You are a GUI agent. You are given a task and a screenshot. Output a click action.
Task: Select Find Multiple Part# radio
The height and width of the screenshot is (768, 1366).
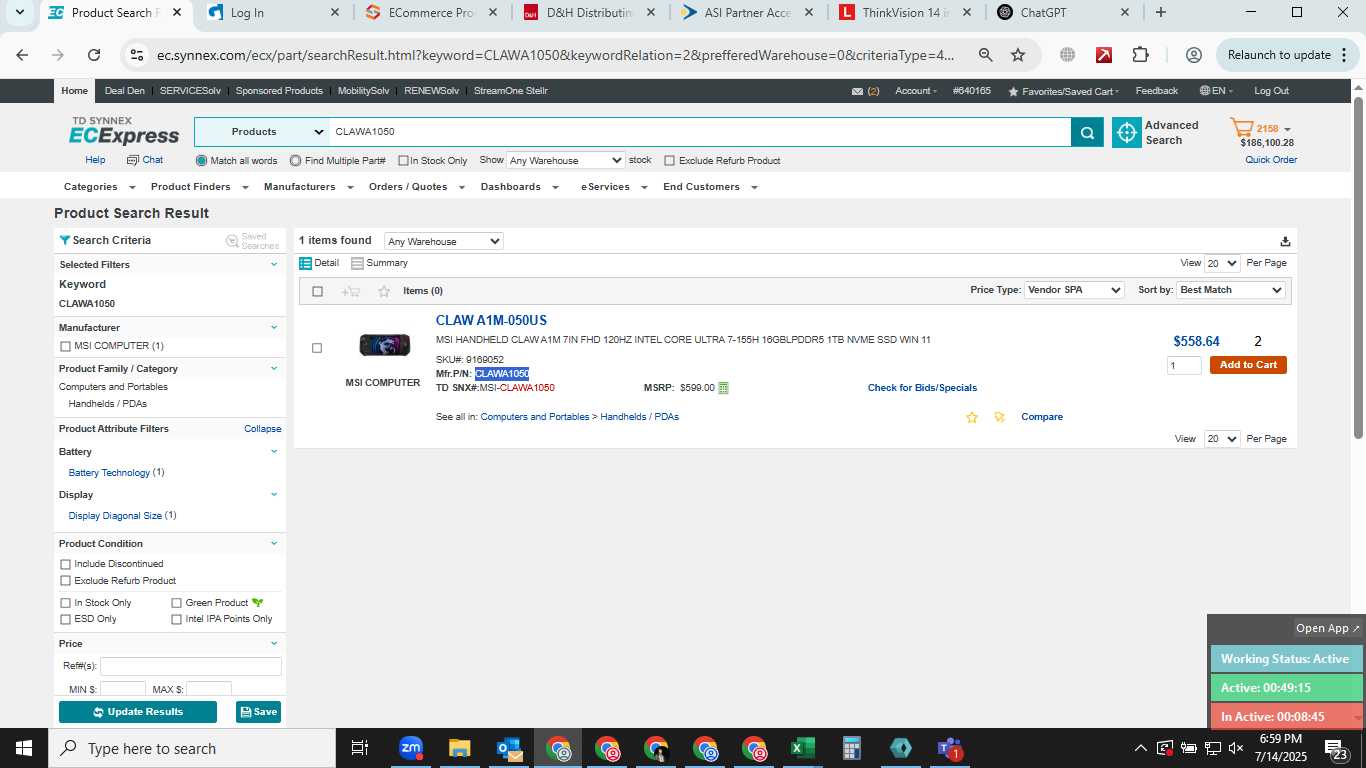[x=296, y=161]
